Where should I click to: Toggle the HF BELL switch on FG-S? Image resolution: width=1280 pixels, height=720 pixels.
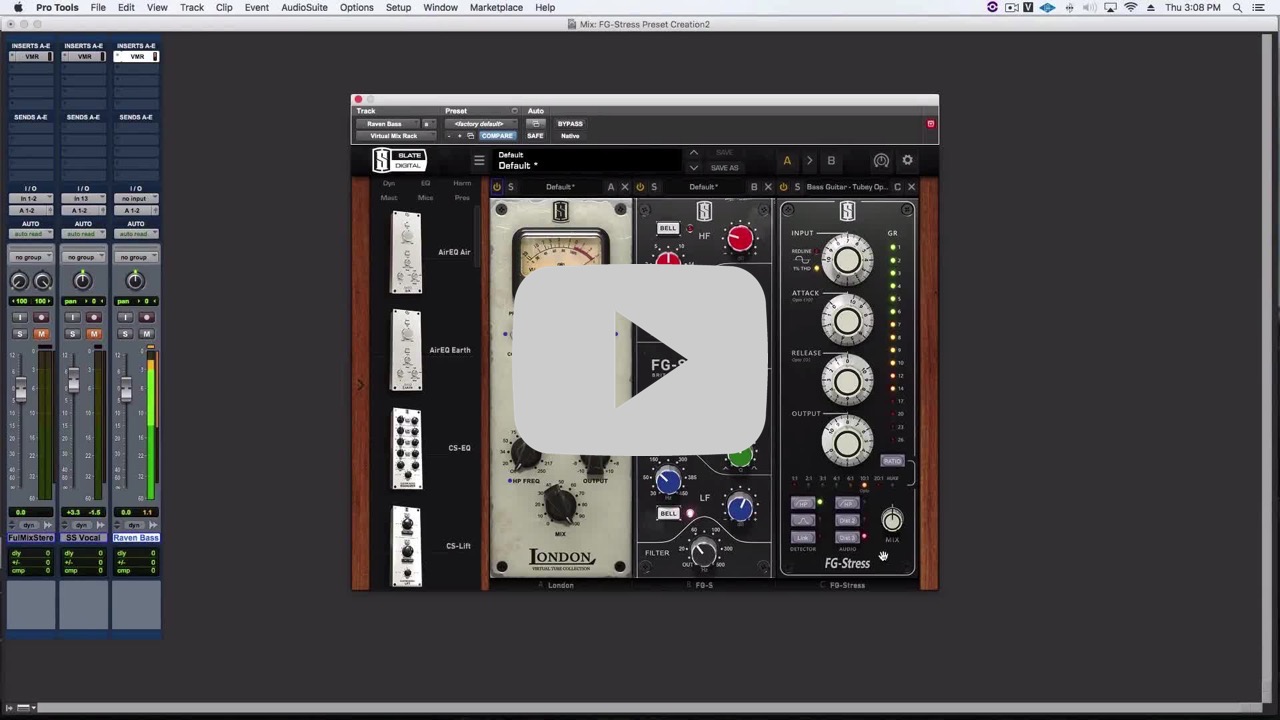click(668, 228)
